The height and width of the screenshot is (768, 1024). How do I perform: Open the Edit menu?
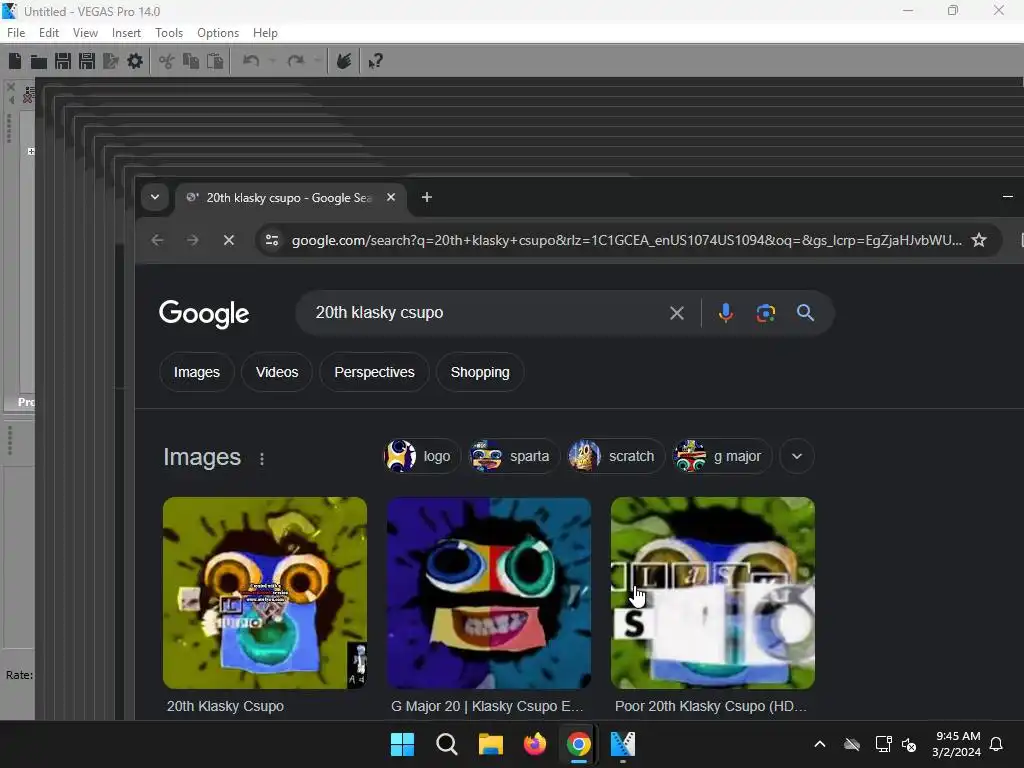tap(48, 33)
